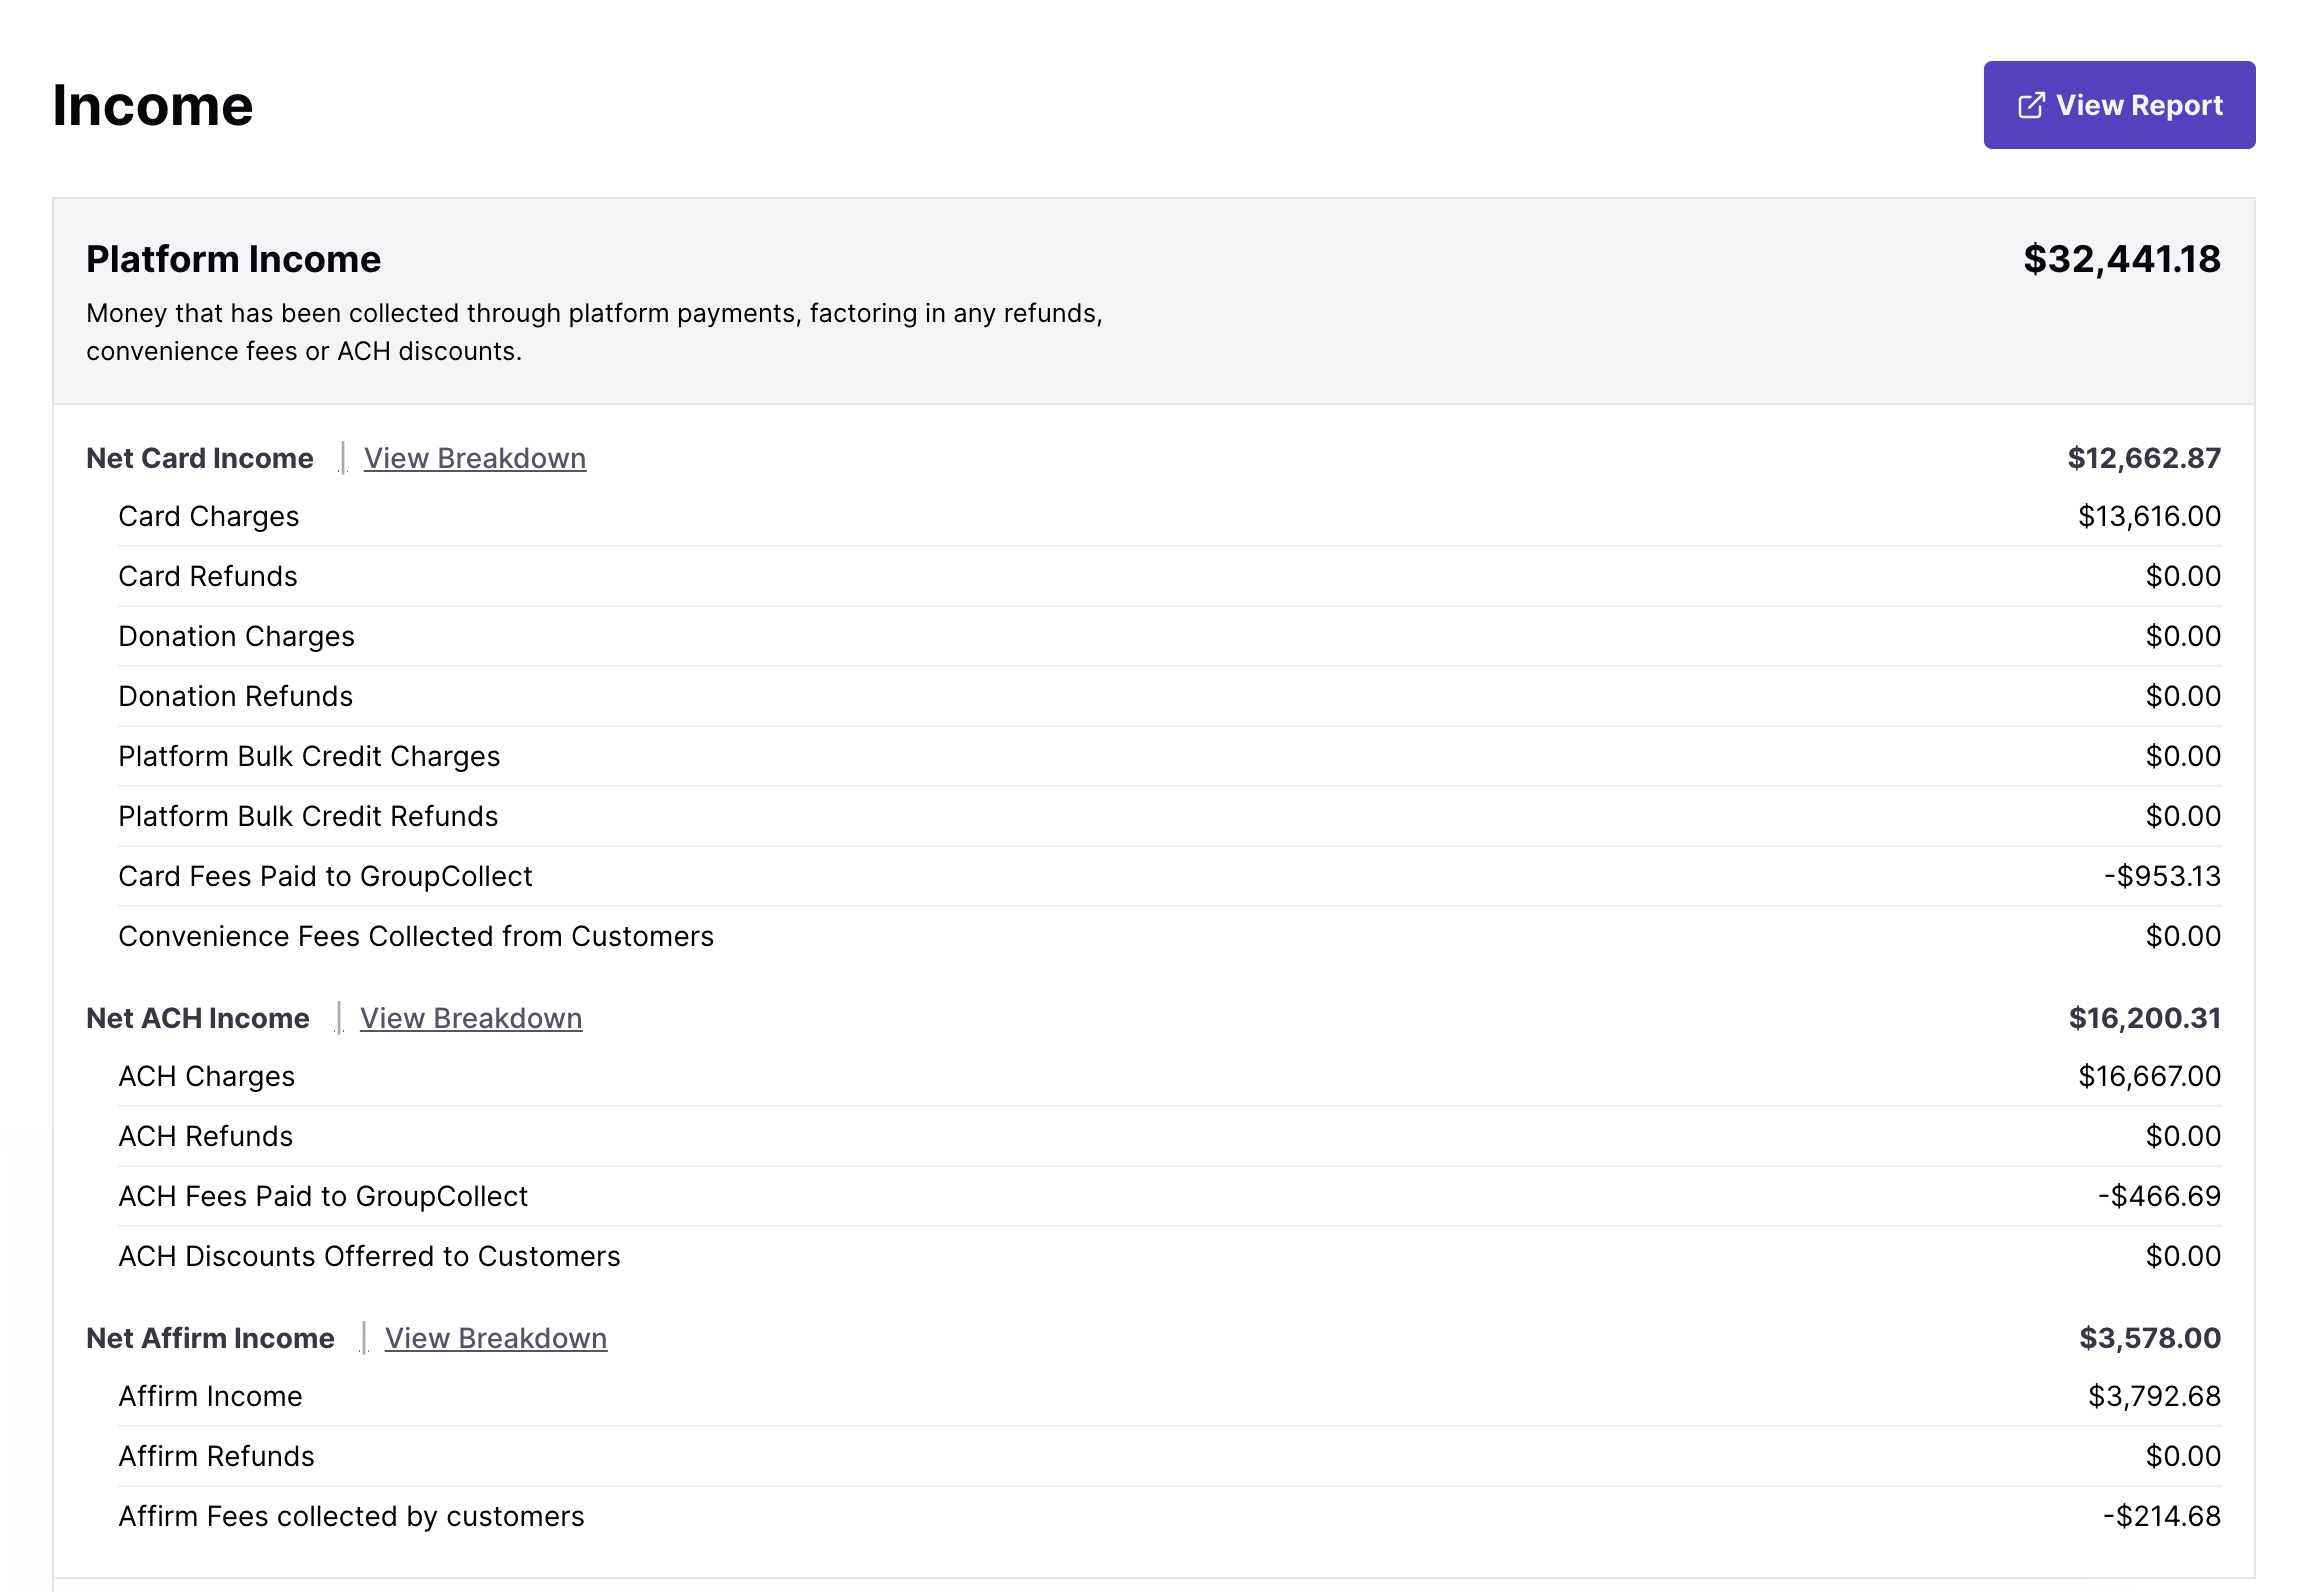Screen dimensions: 2300x1592
Task: Click the Income page title
Action: tap(152, 105)
